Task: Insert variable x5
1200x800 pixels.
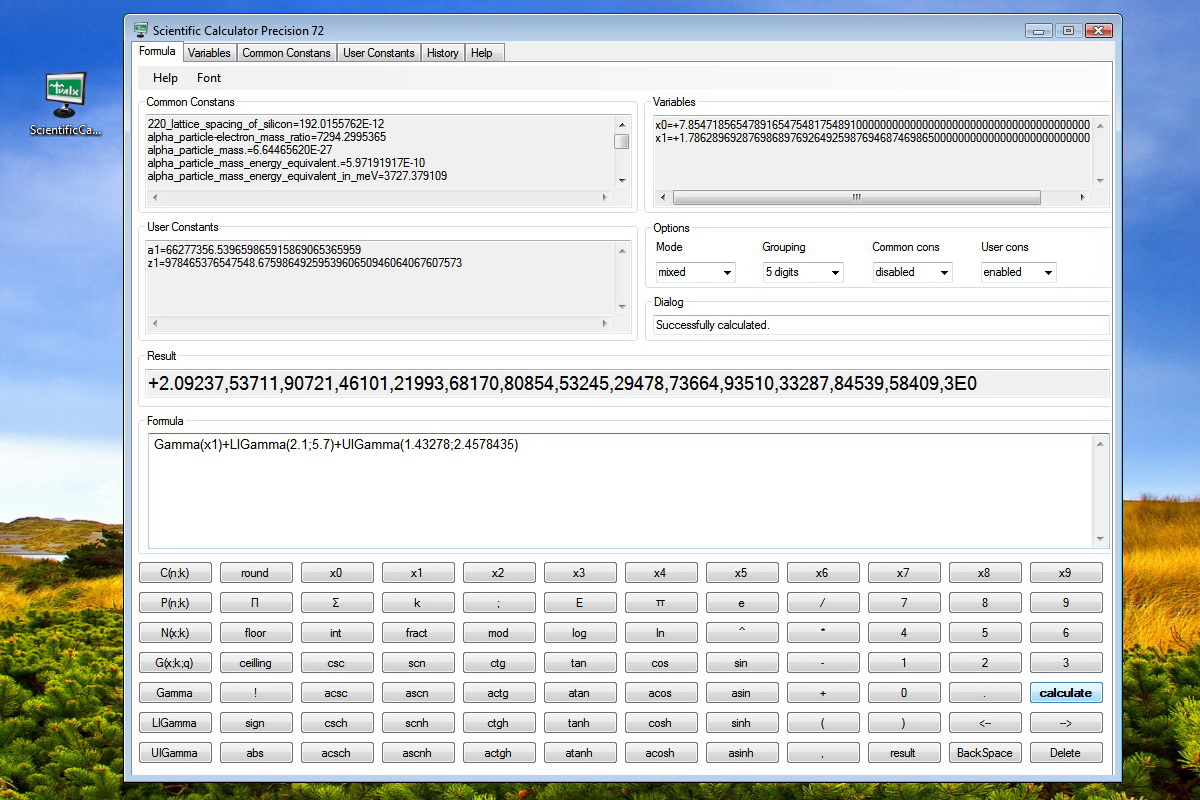Action: 742,573
